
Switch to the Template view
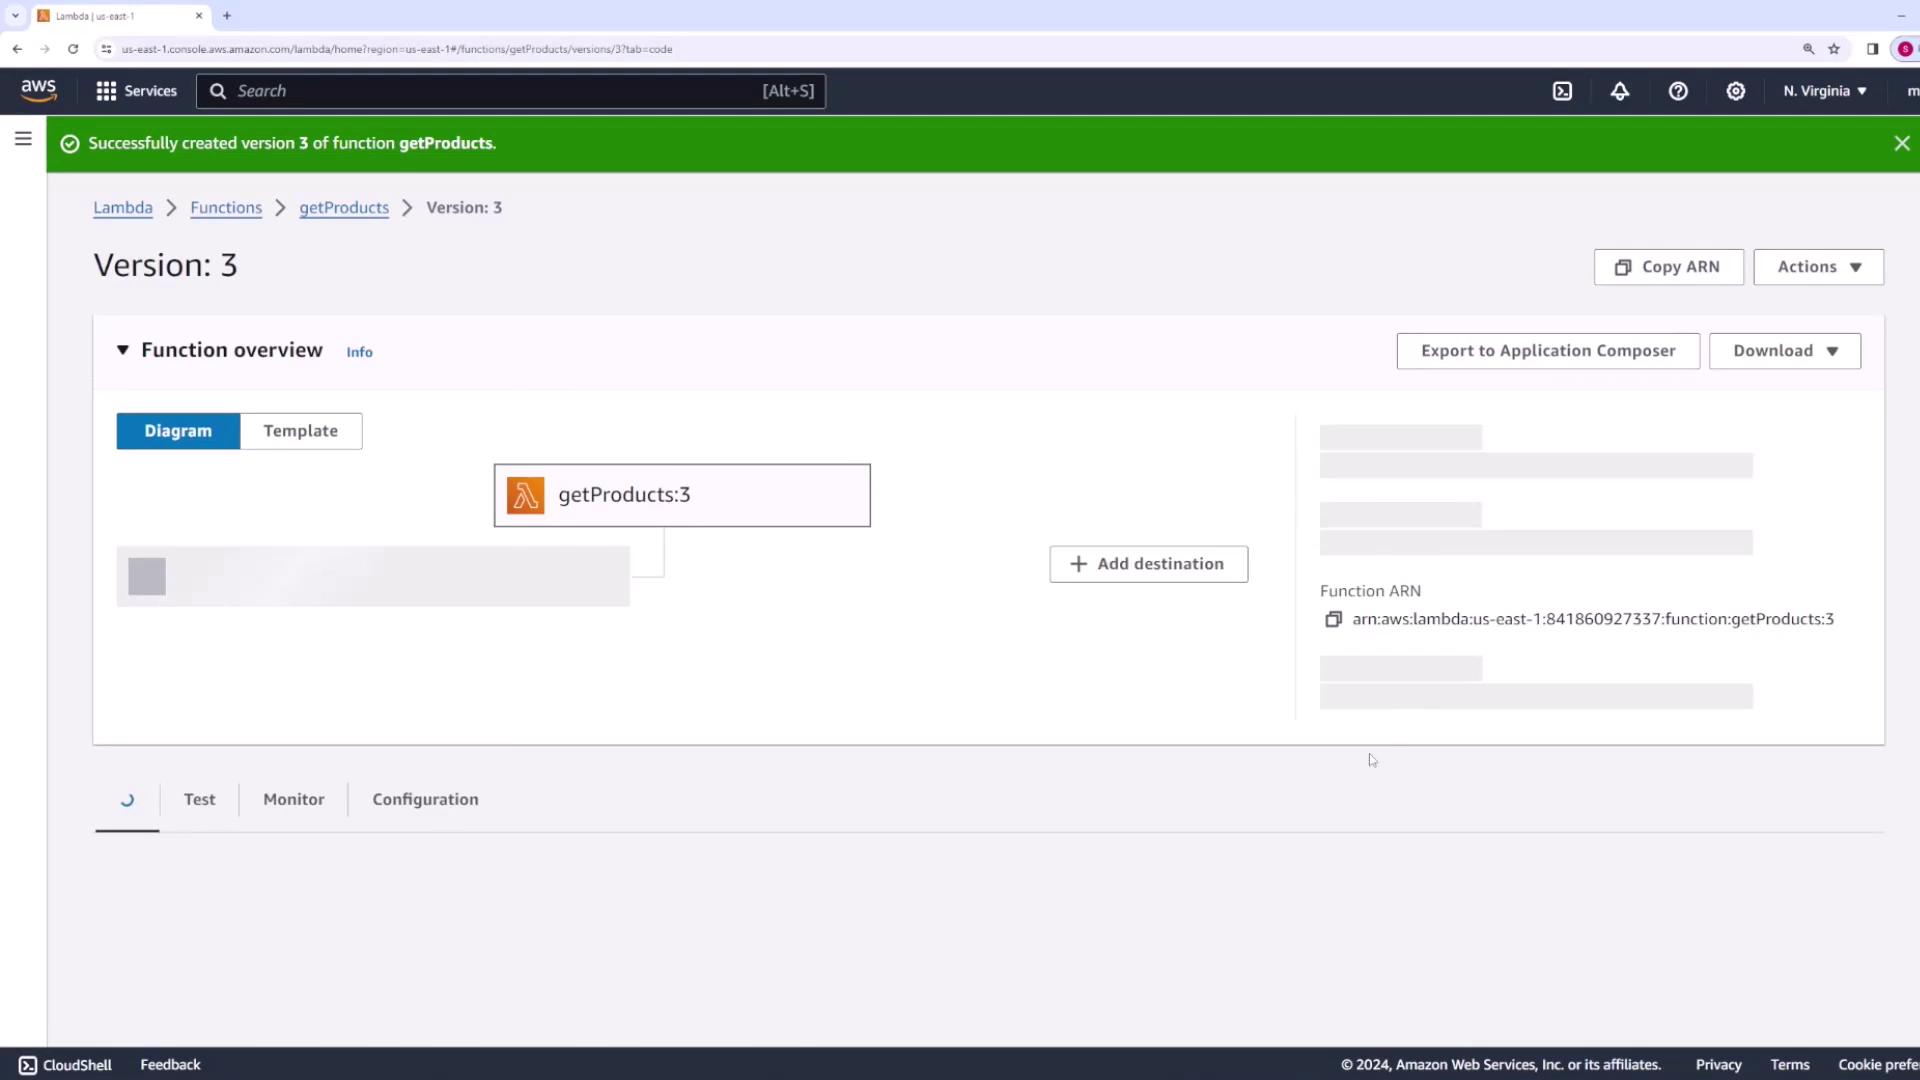(x=301, y=431)
